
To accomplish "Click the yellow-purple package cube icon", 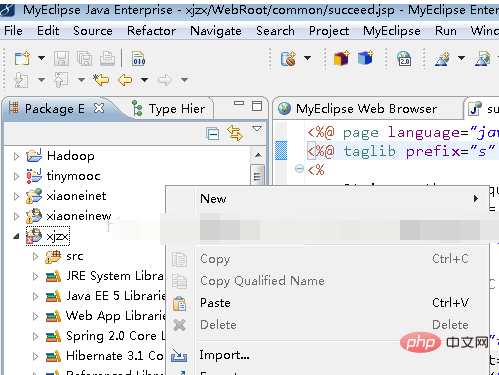I will [x=341, y=58].
